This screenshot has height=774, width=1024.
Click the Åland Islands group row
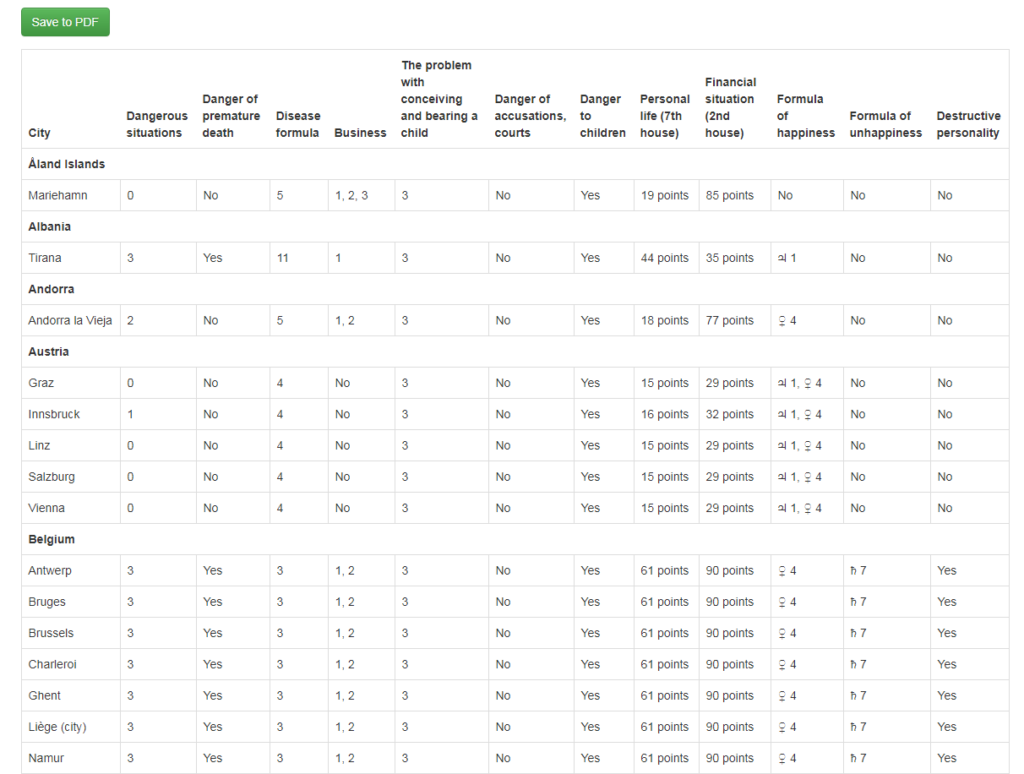(67, 164)
